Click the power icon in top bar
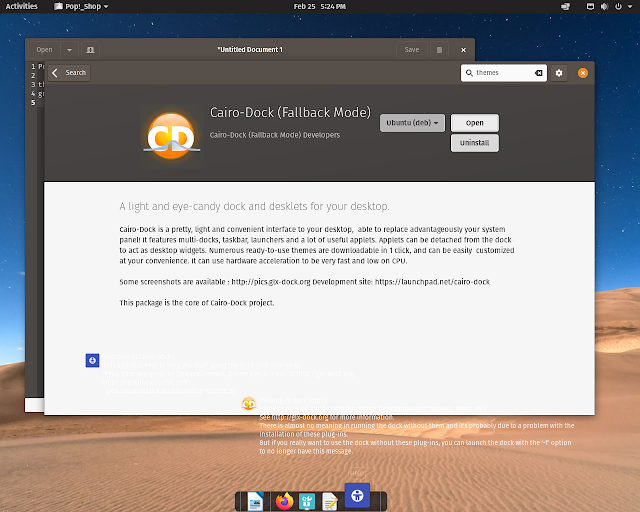This screenshot has width=640, height=512. [x=618, y=6]
